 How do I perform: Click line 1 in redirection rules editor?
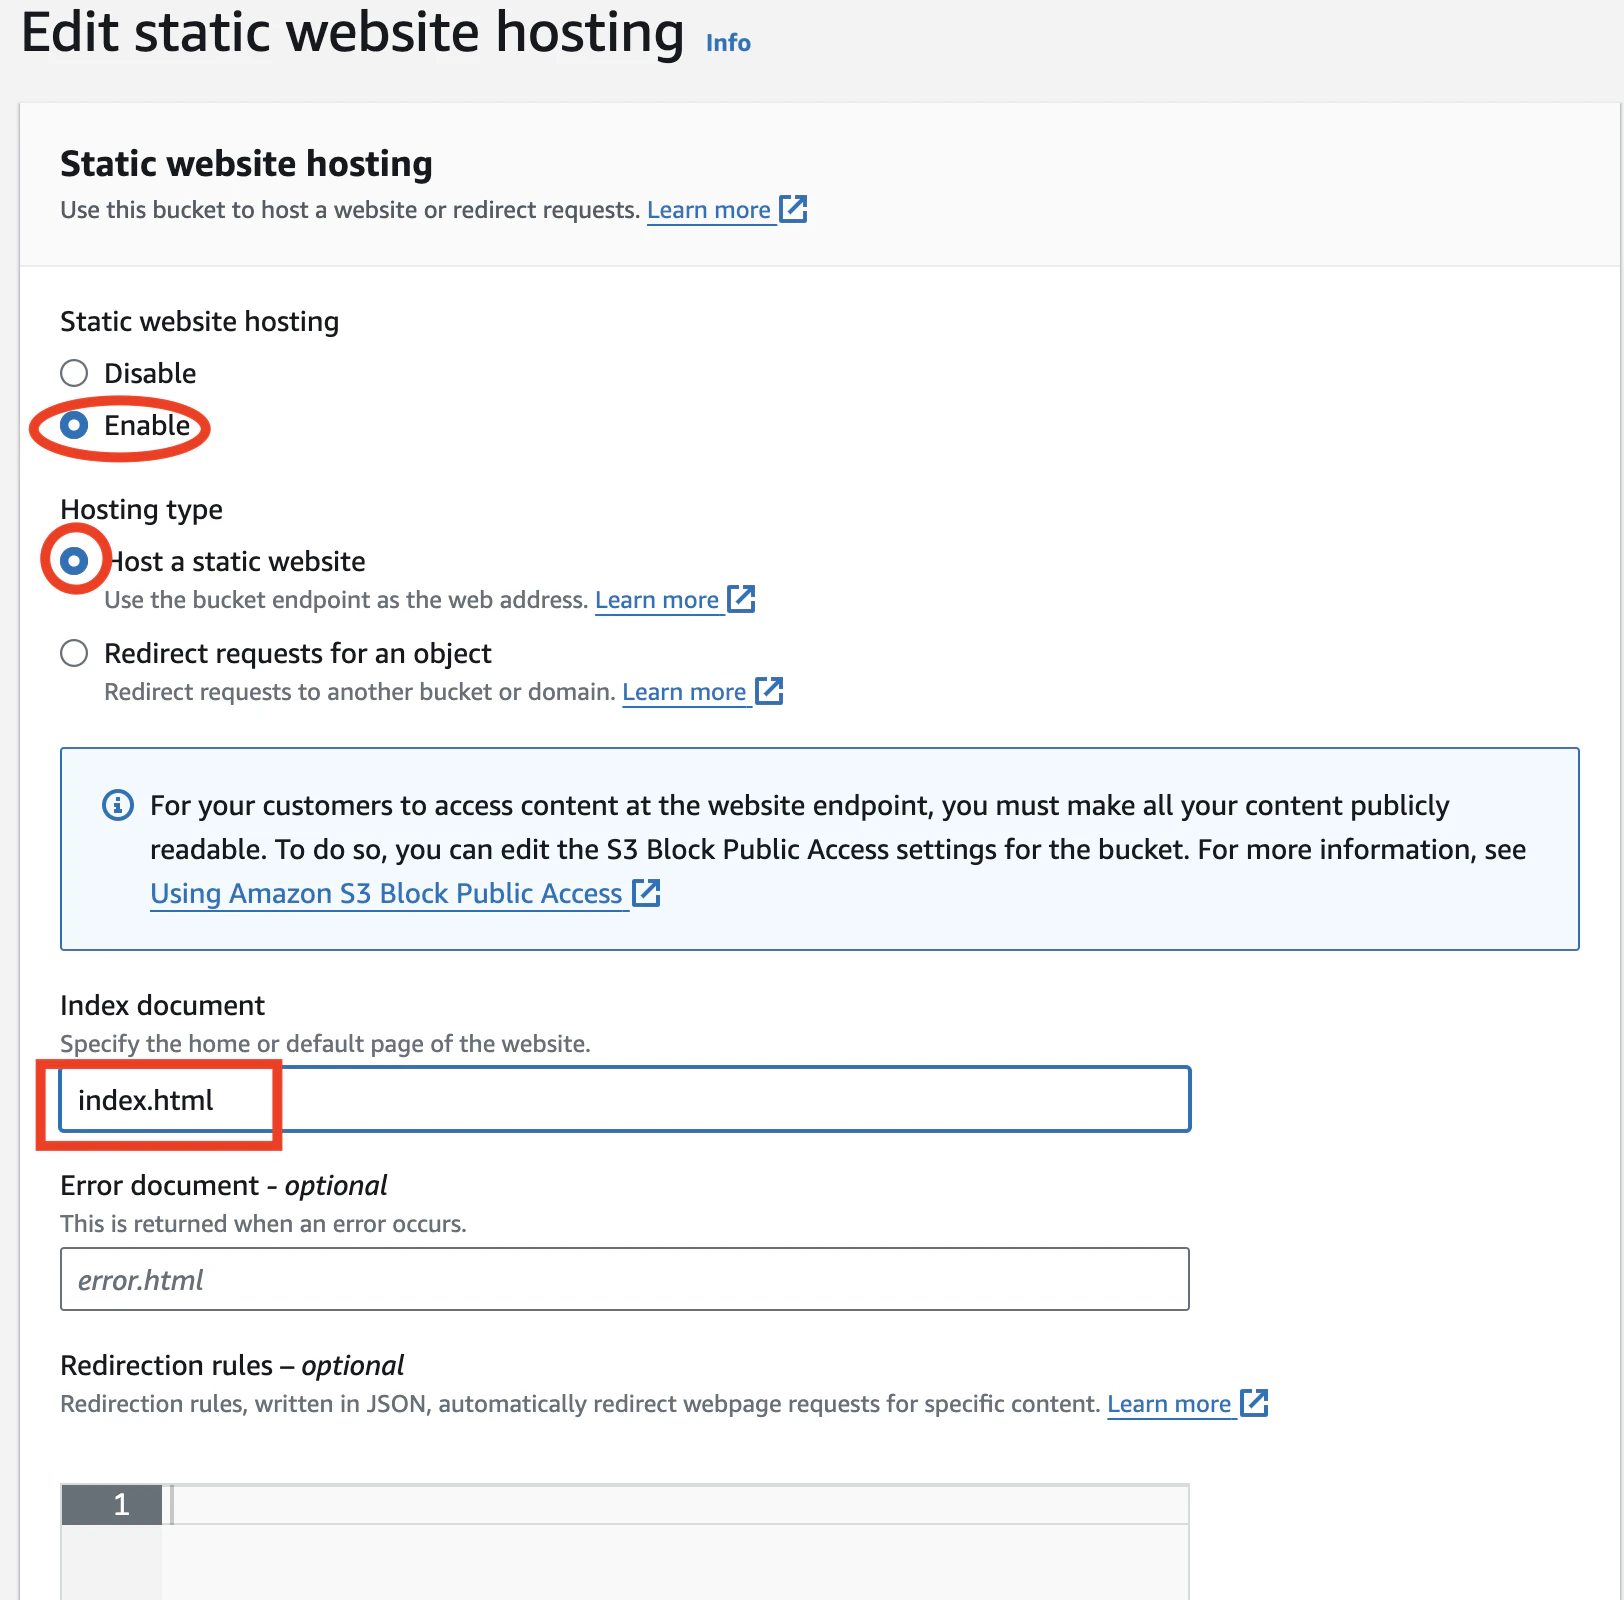[x=680, y=1505]
